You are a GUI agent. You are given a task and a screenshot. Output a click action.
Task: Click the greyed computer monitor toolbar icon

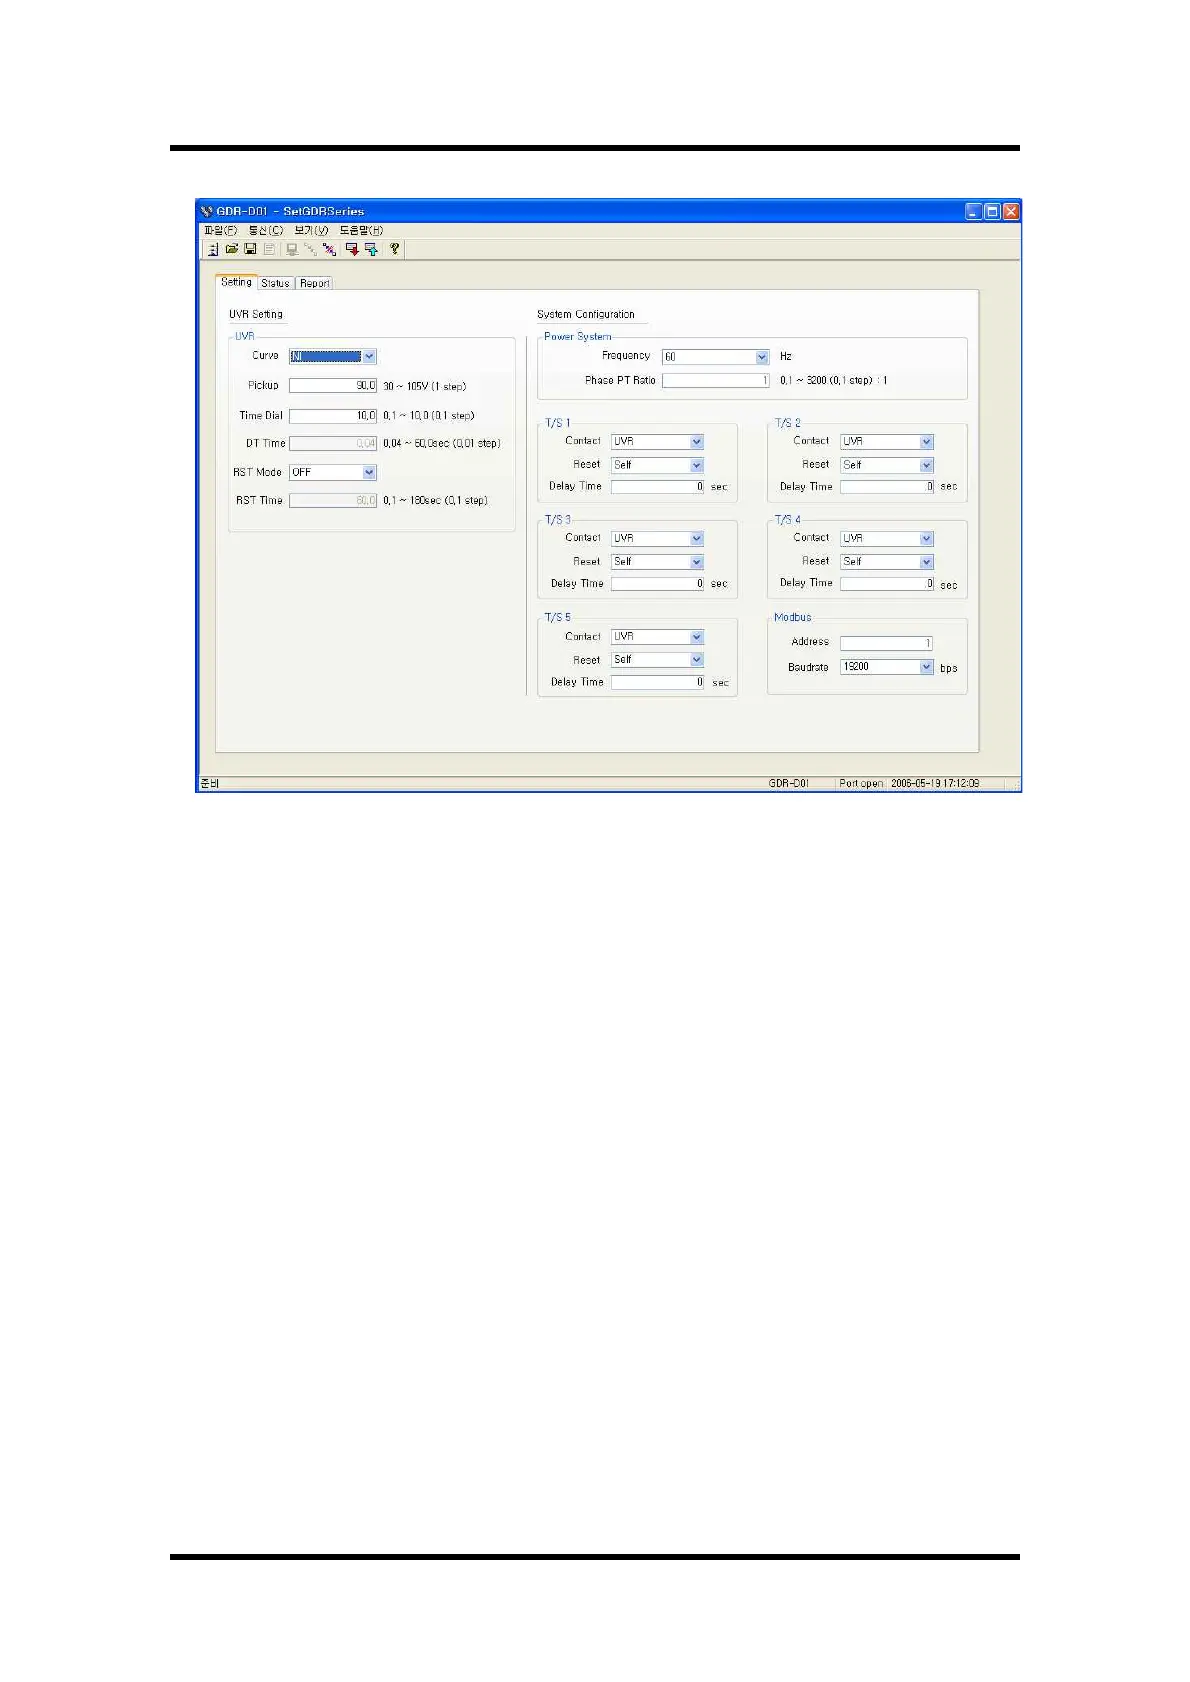click(x=292, y=249)
